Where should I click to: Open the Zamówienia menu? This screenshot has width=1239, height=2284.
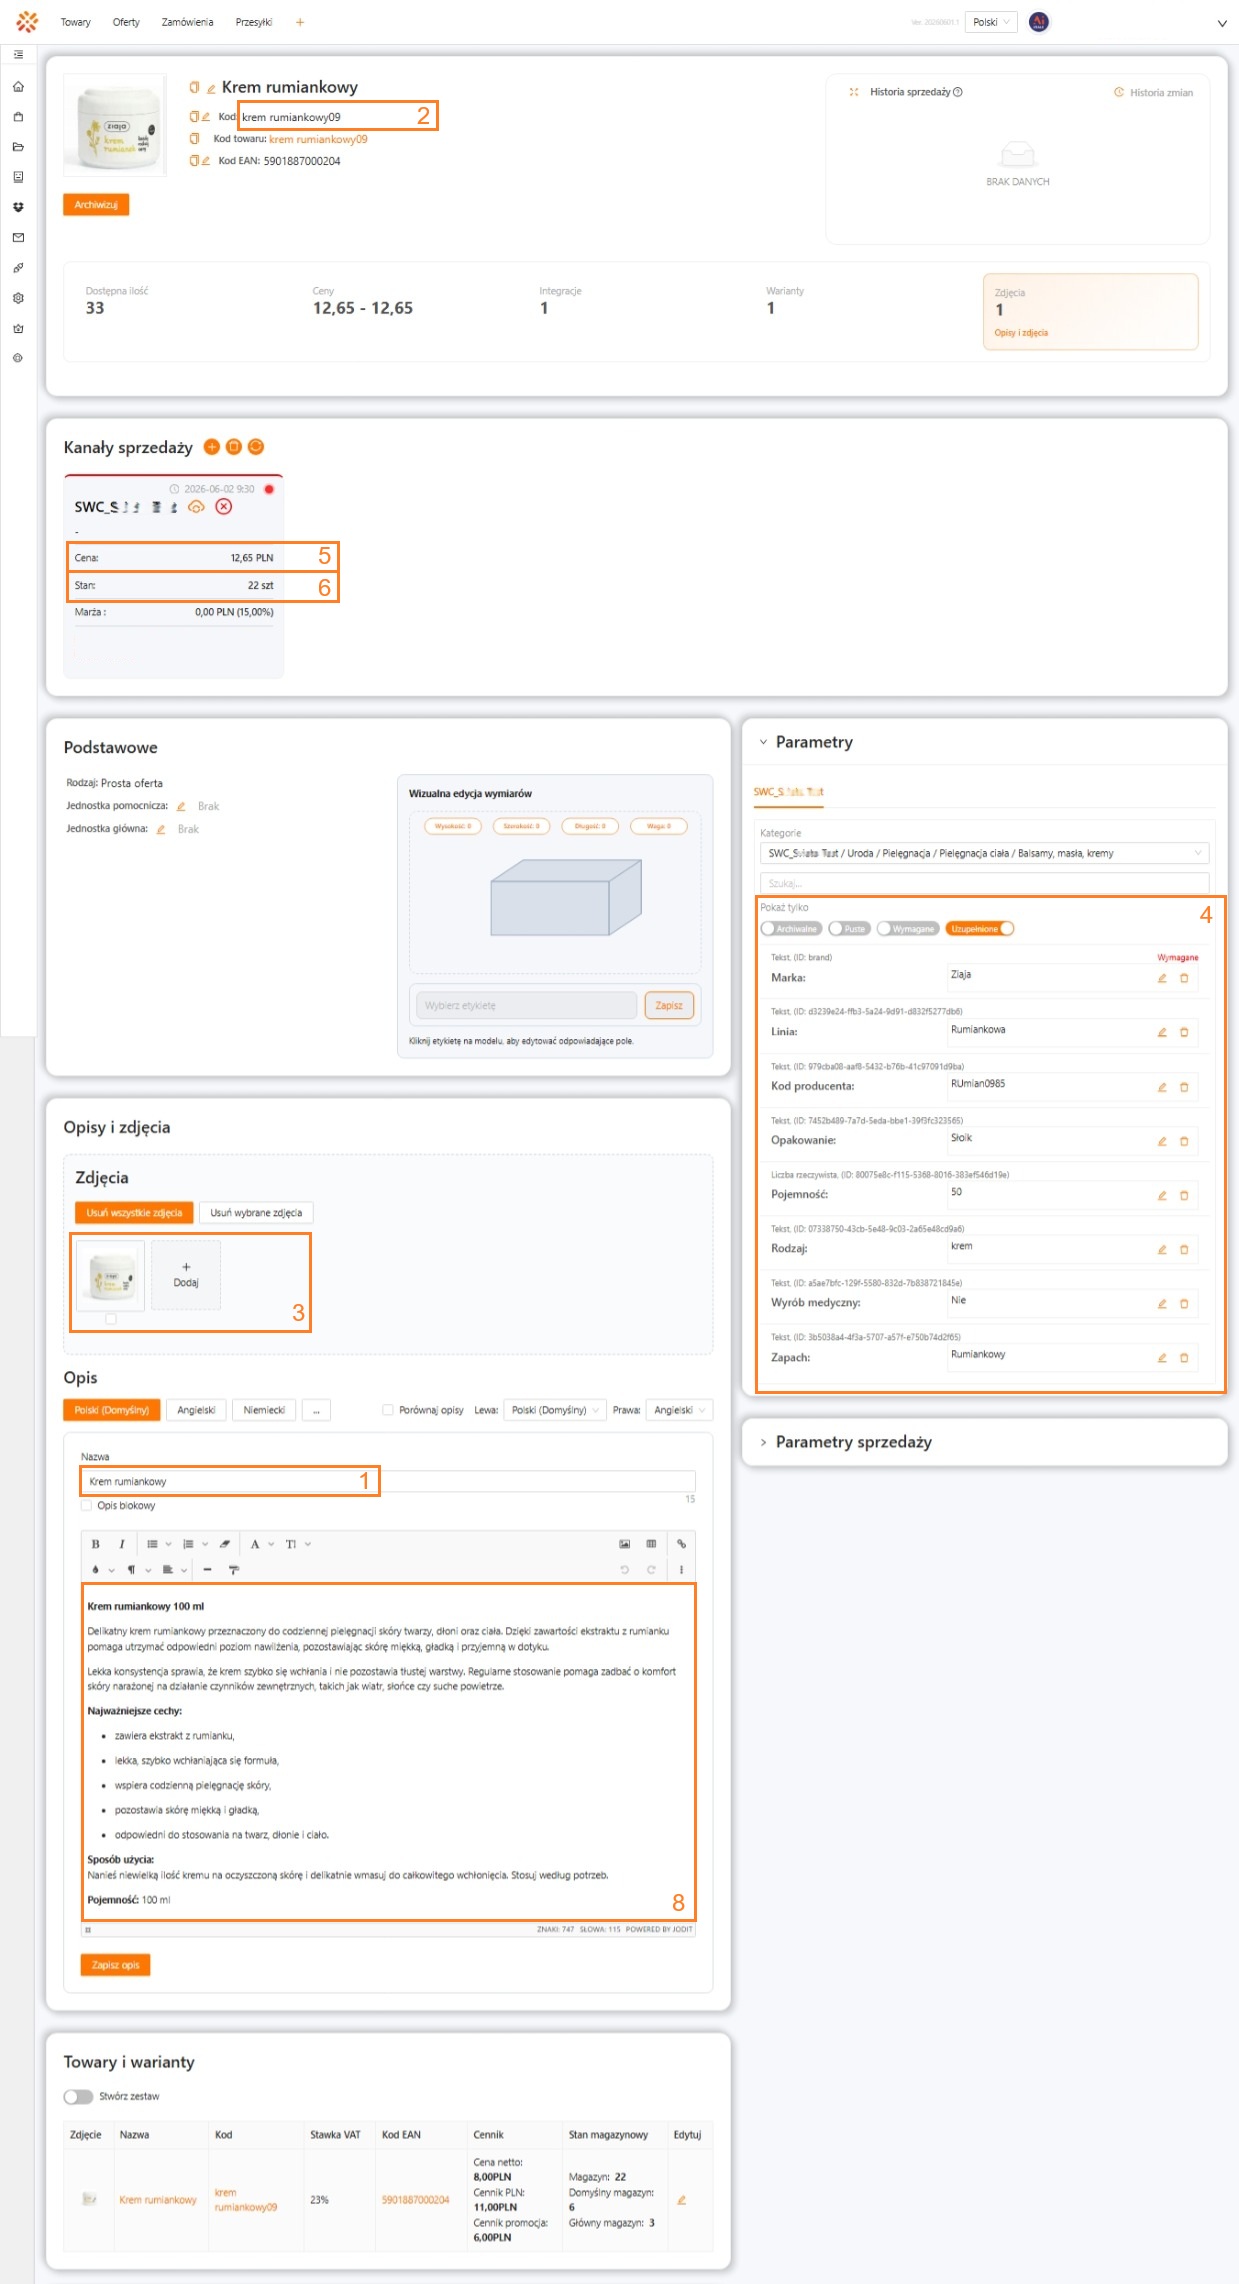187,22
